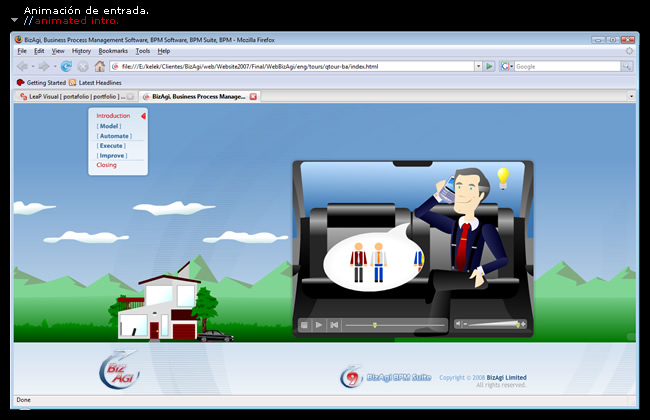Open the Bookmarks menu
The width and height of the screenshot is (650, 420).
tap(113, 50)
